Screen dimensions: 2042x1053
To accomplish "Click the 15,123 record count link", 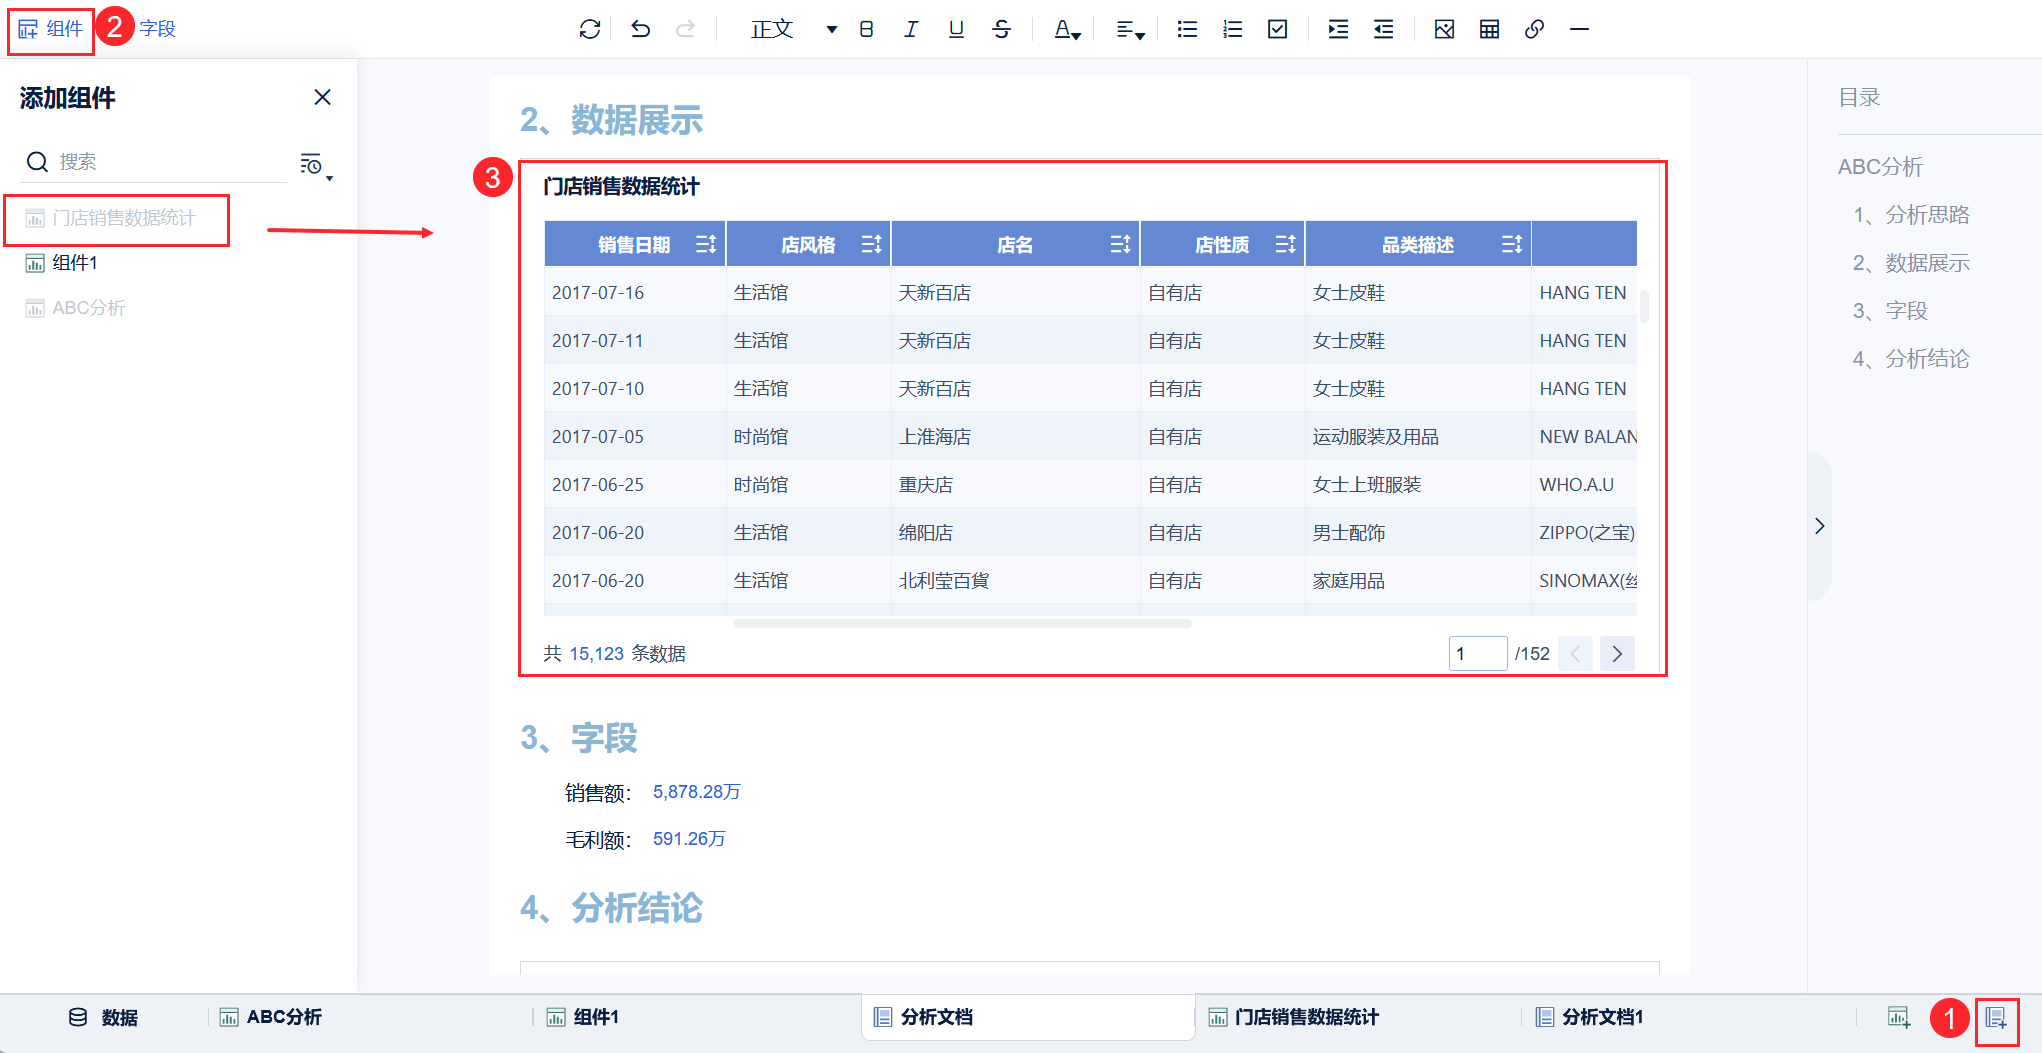I will [x=596, y=654].
